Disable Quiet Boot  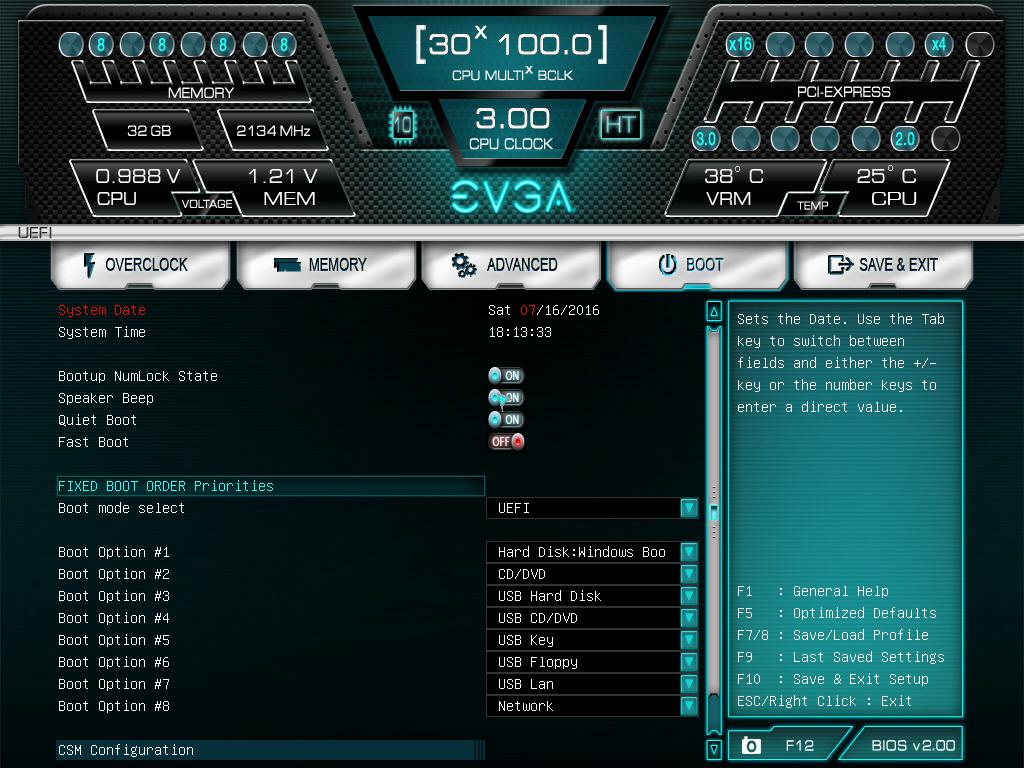(x=506, y=420)
